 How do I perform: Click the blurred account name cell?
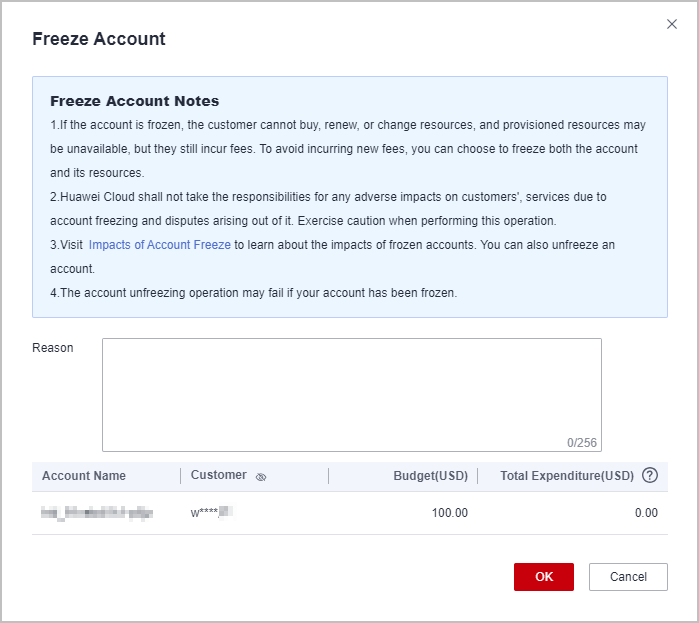point(97,513)
